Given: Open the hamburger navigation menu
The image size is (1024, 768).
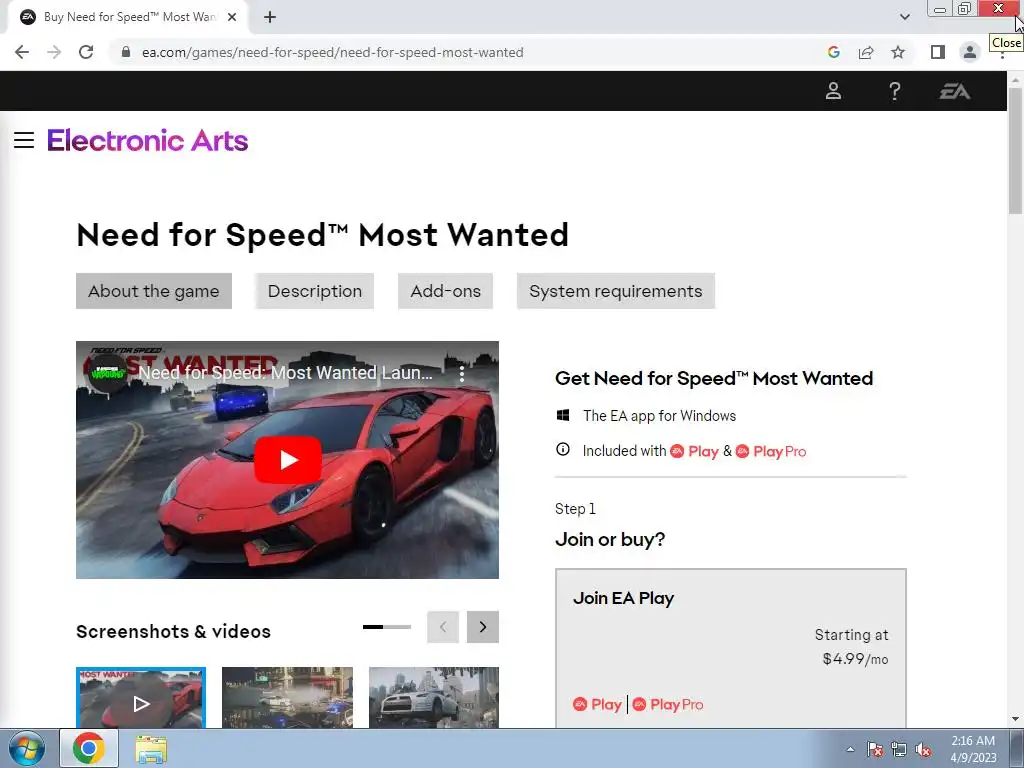Looking at the screenshot, I should point(24,140).
